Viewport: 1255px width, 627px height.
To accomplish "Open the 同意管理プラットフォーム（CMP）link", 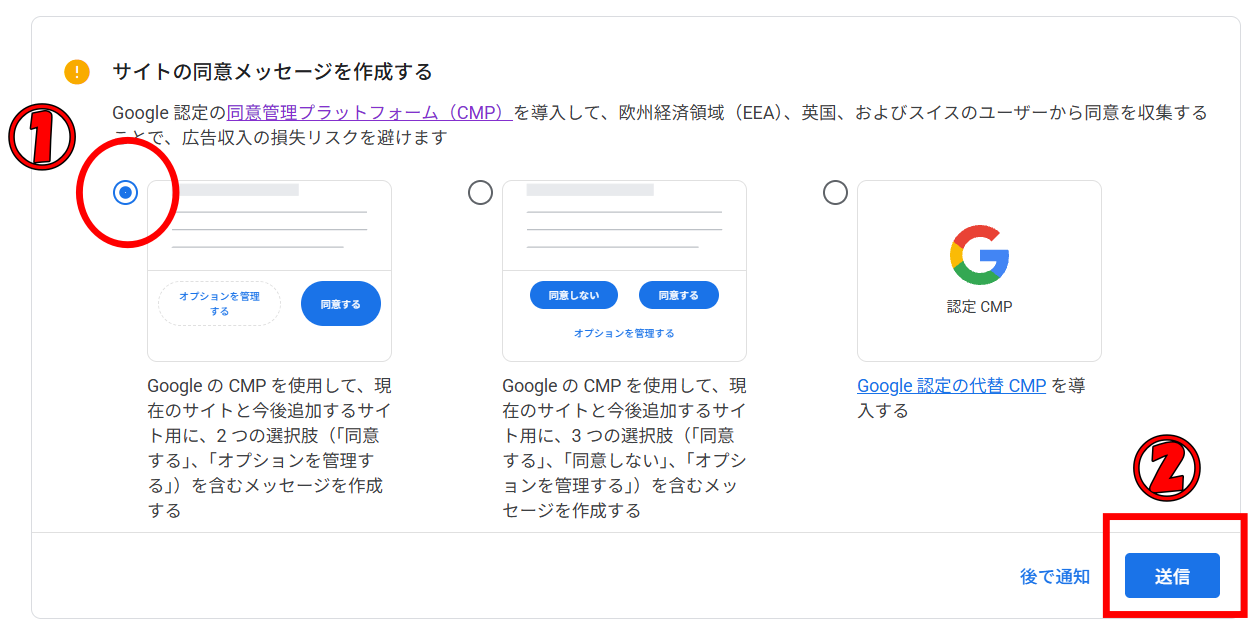I will point(370,113).
